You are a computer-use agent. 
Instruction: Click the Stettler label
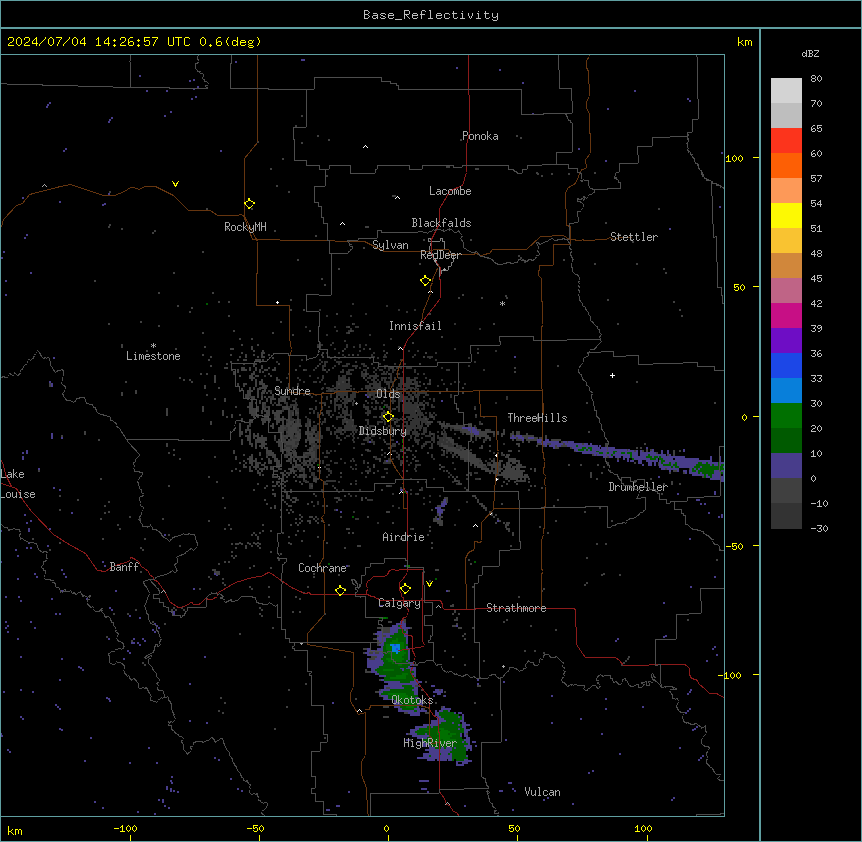[634, 237]
